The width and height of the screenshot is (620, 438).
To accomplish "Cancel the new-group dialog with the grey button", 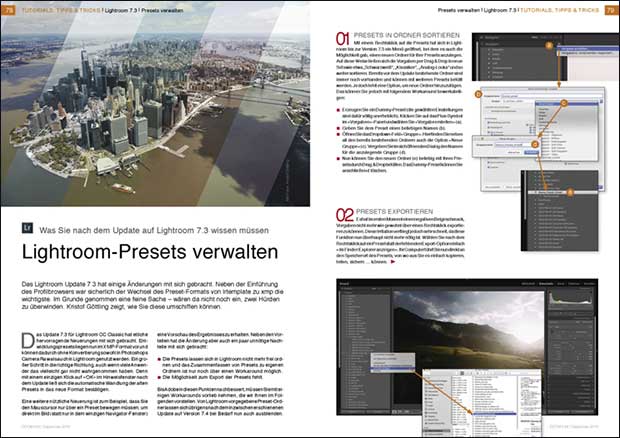I will [x=514, y=152].
